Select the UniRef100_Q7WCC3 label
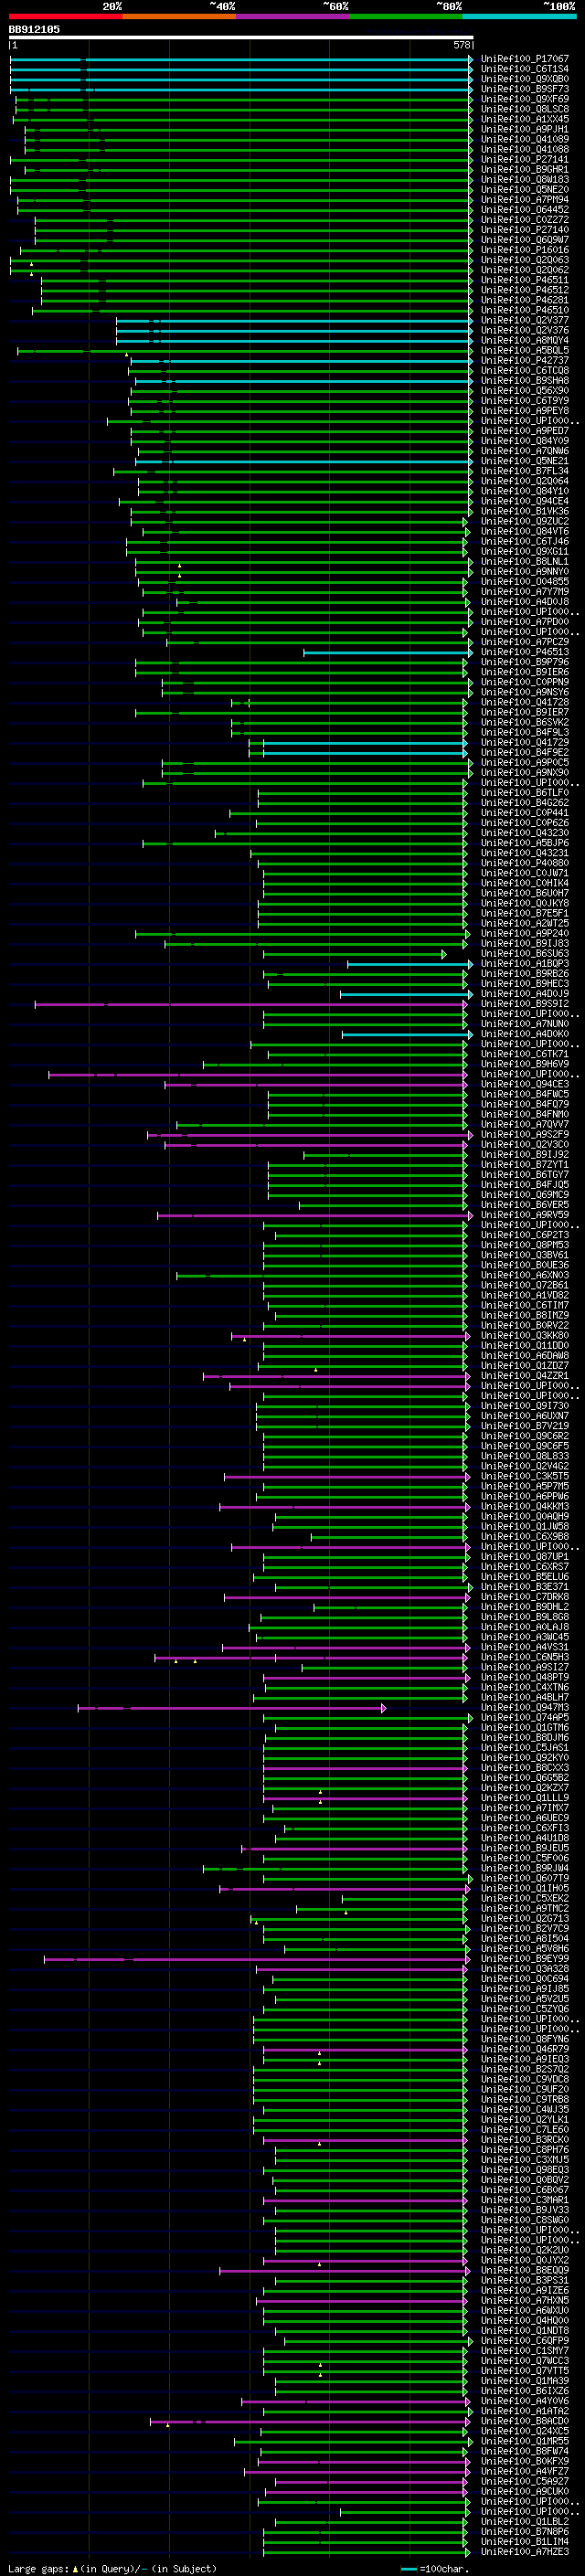 click(x=525, y=2361)
